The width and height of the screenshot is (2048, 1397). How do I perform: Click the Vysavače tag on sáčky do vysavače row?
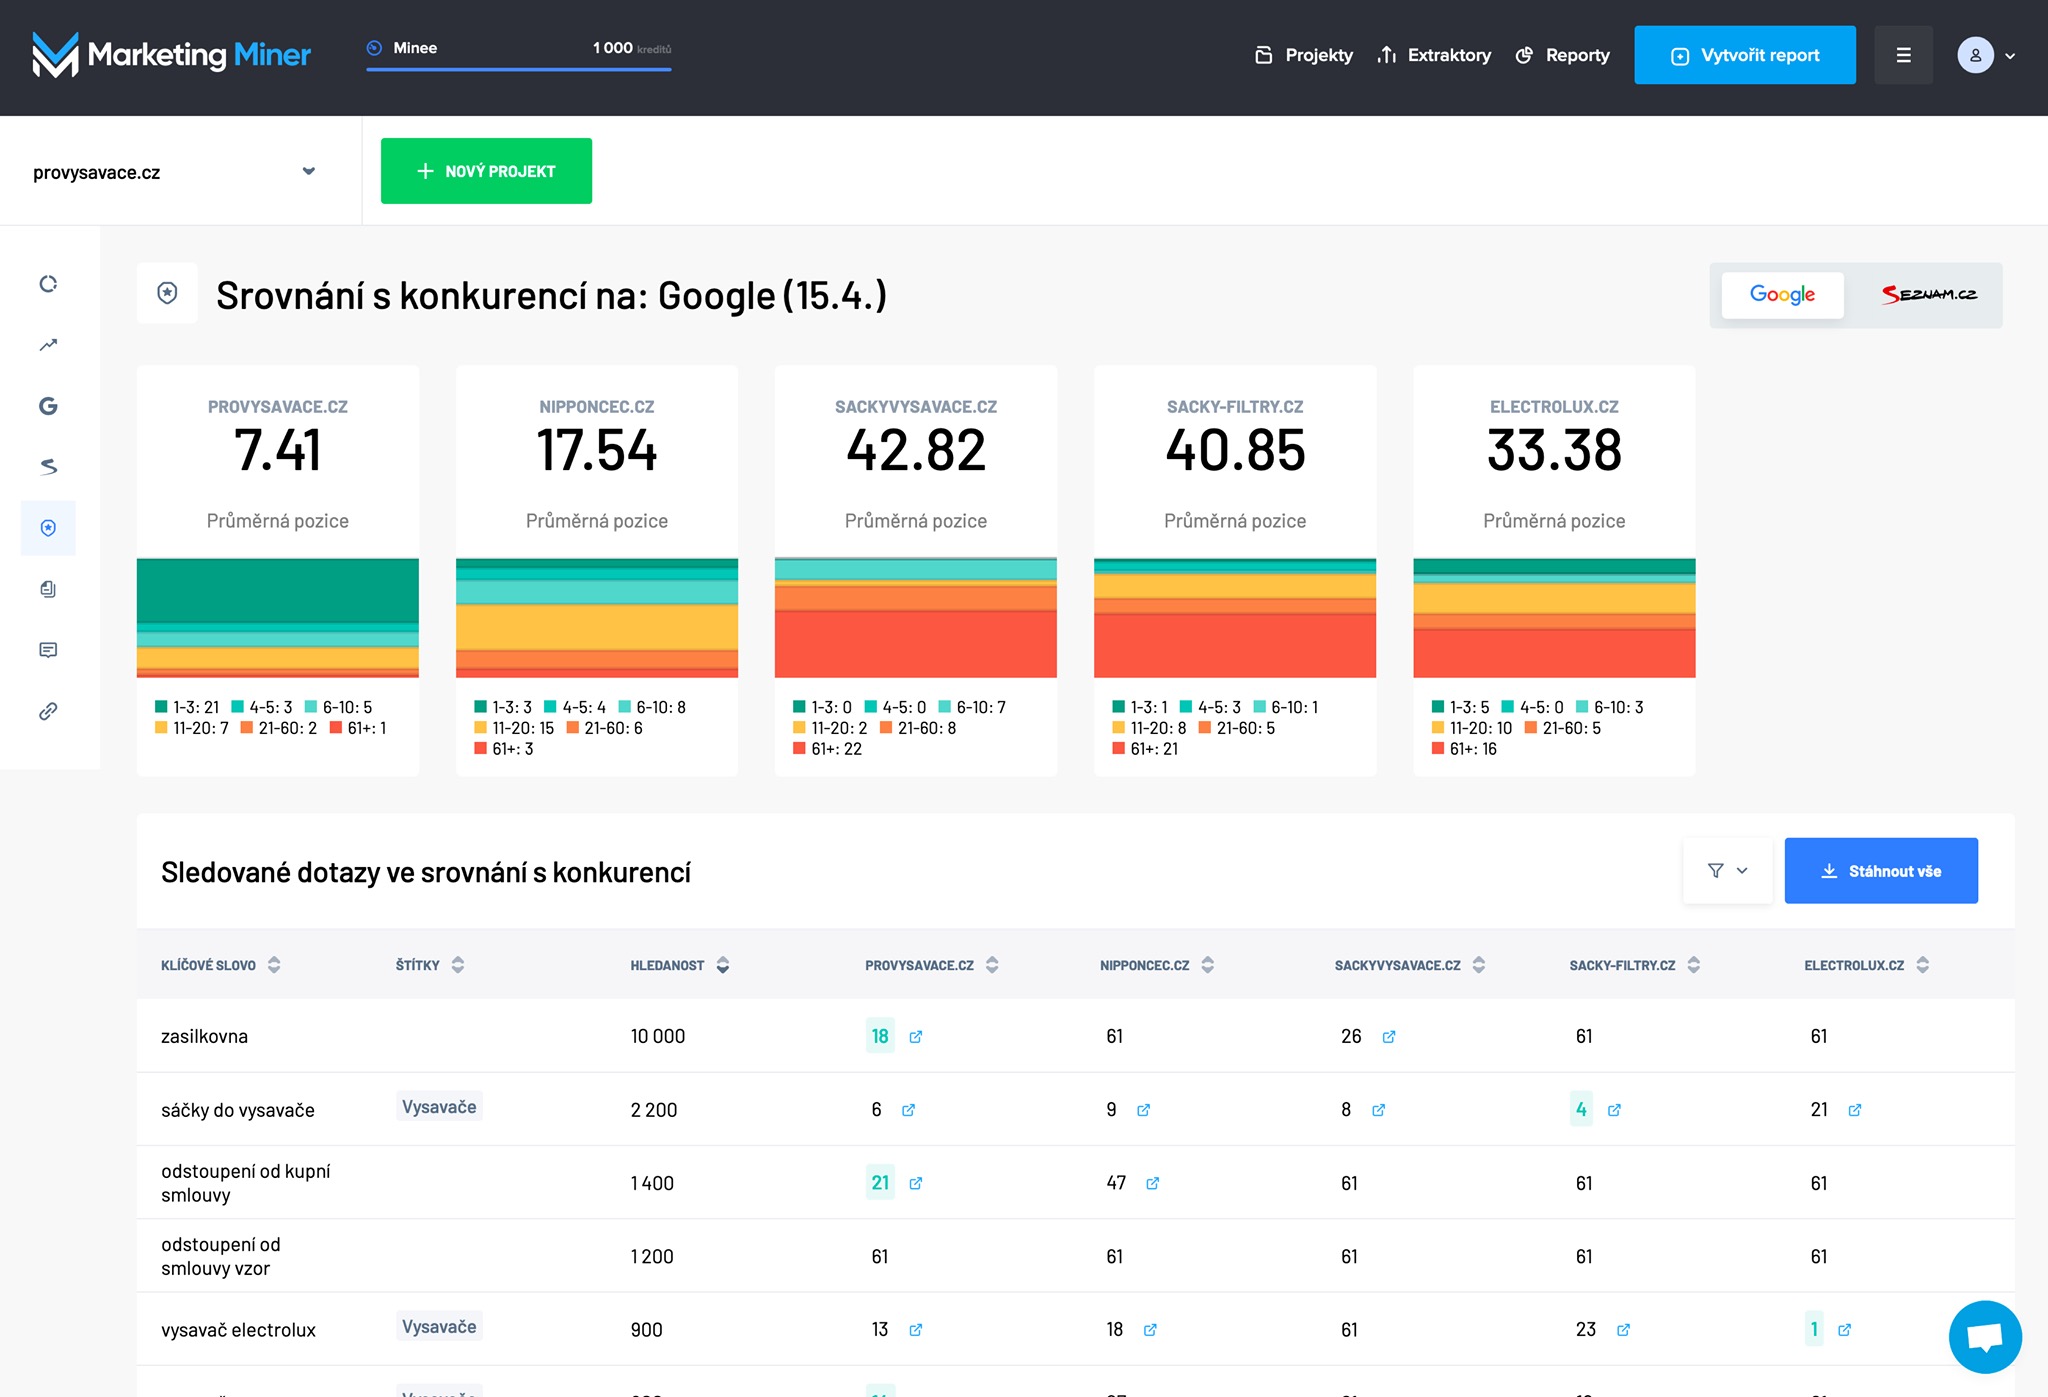point(439,1107)
